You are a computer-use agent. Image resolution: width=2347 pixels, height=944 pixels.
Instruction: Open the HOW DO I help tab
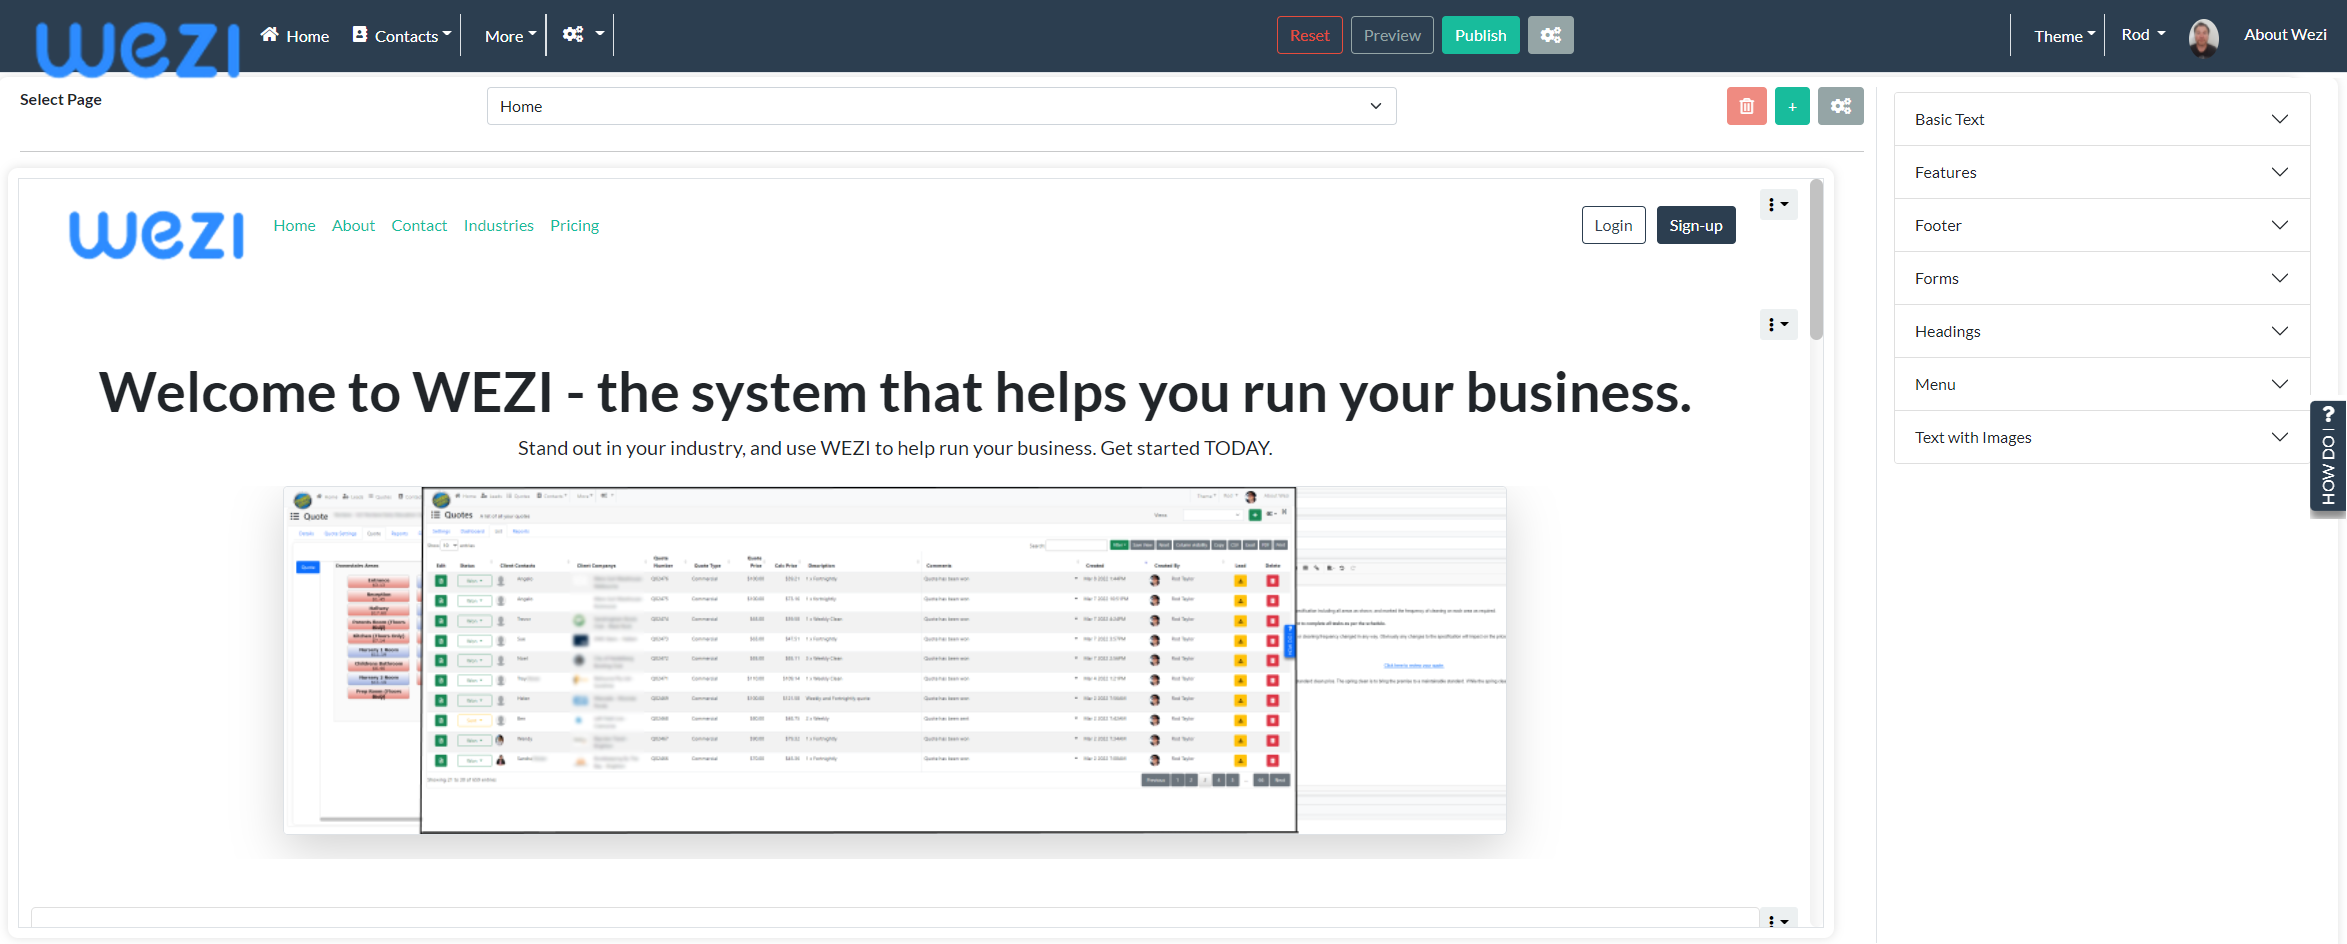(x=2328, y=456)
